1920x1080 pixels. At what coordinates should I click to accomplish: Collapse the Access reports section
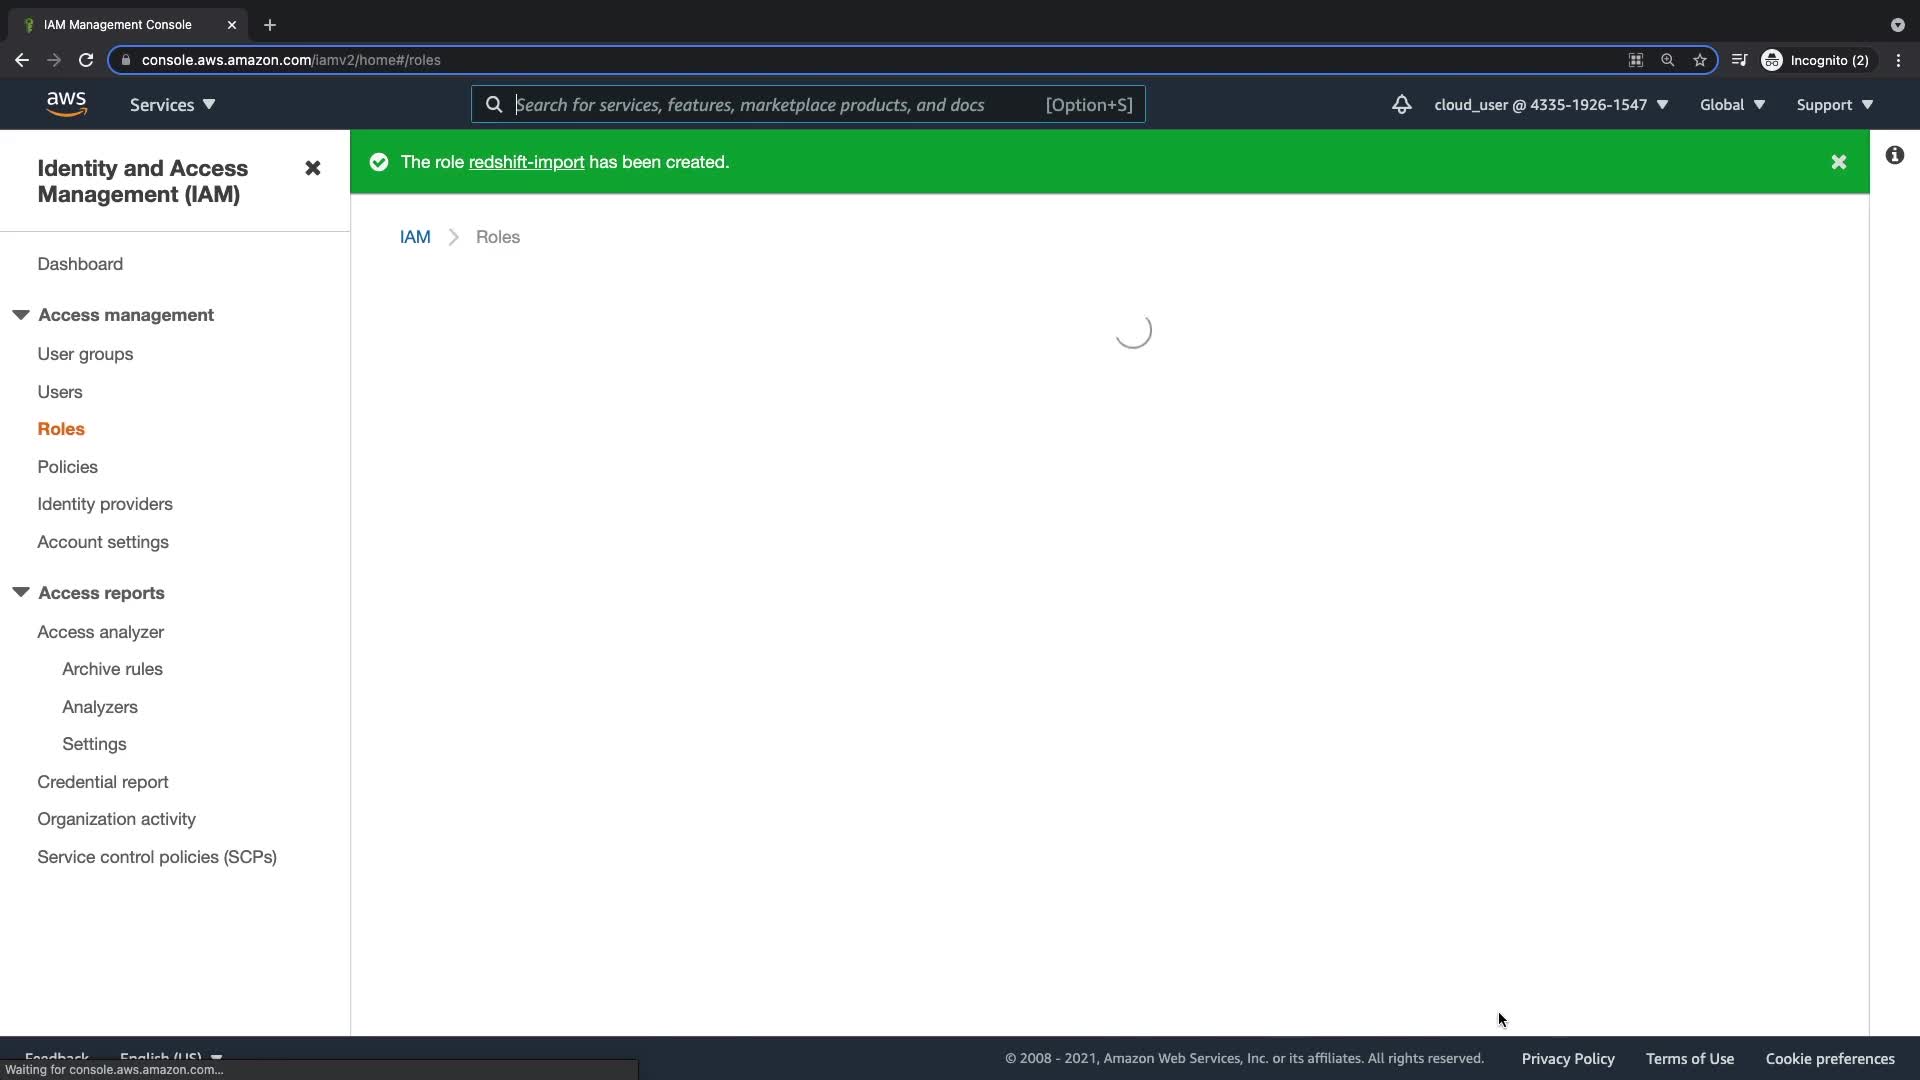coord(21,593)
